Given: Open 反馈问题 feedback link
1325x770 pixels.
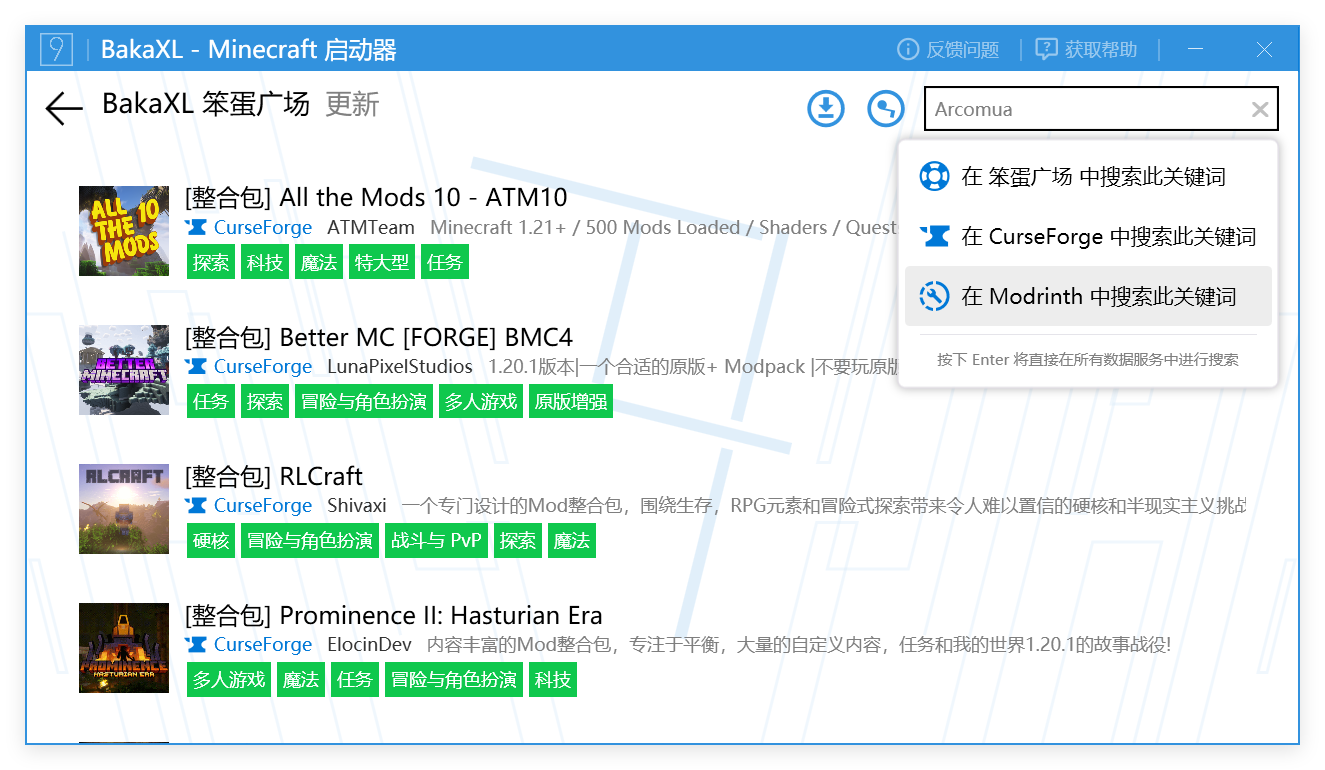Looking at the screenshot, I should pos(949,49).
